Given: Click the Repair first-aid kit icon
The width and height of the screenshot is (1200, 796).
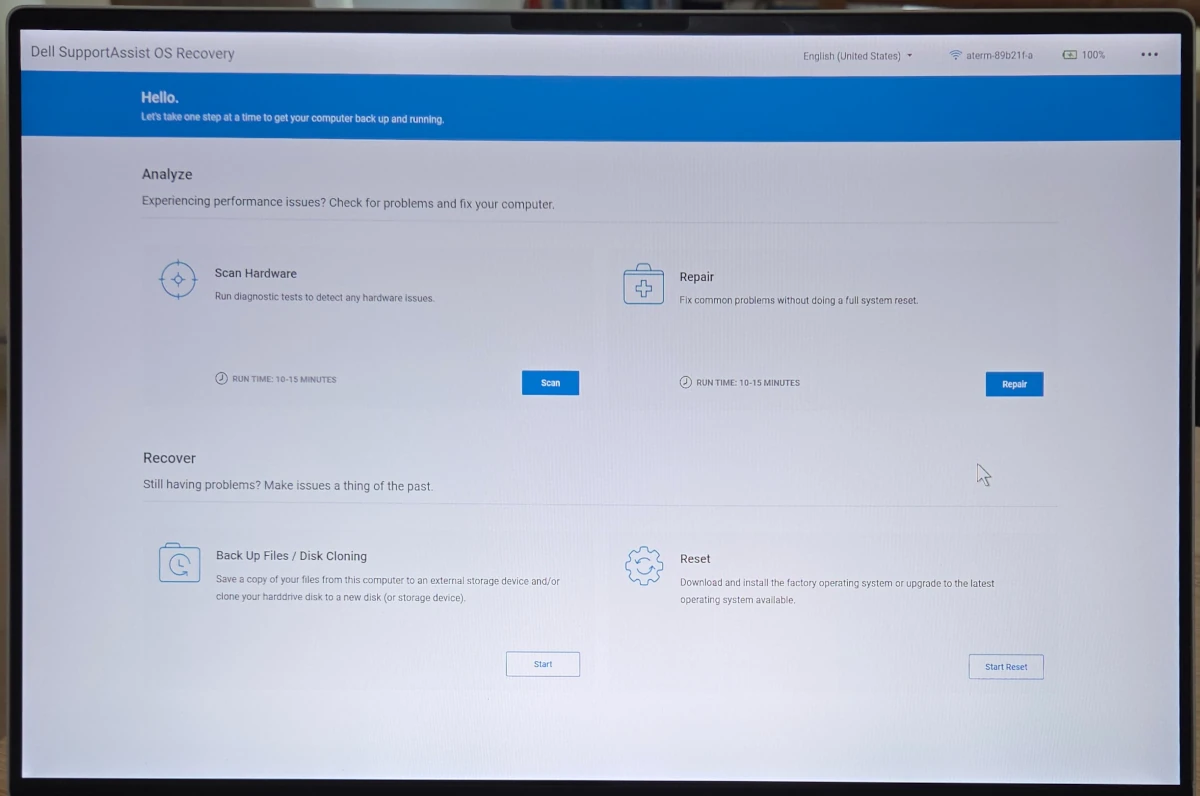Looking at the screenshot, I should pos(643,285).
